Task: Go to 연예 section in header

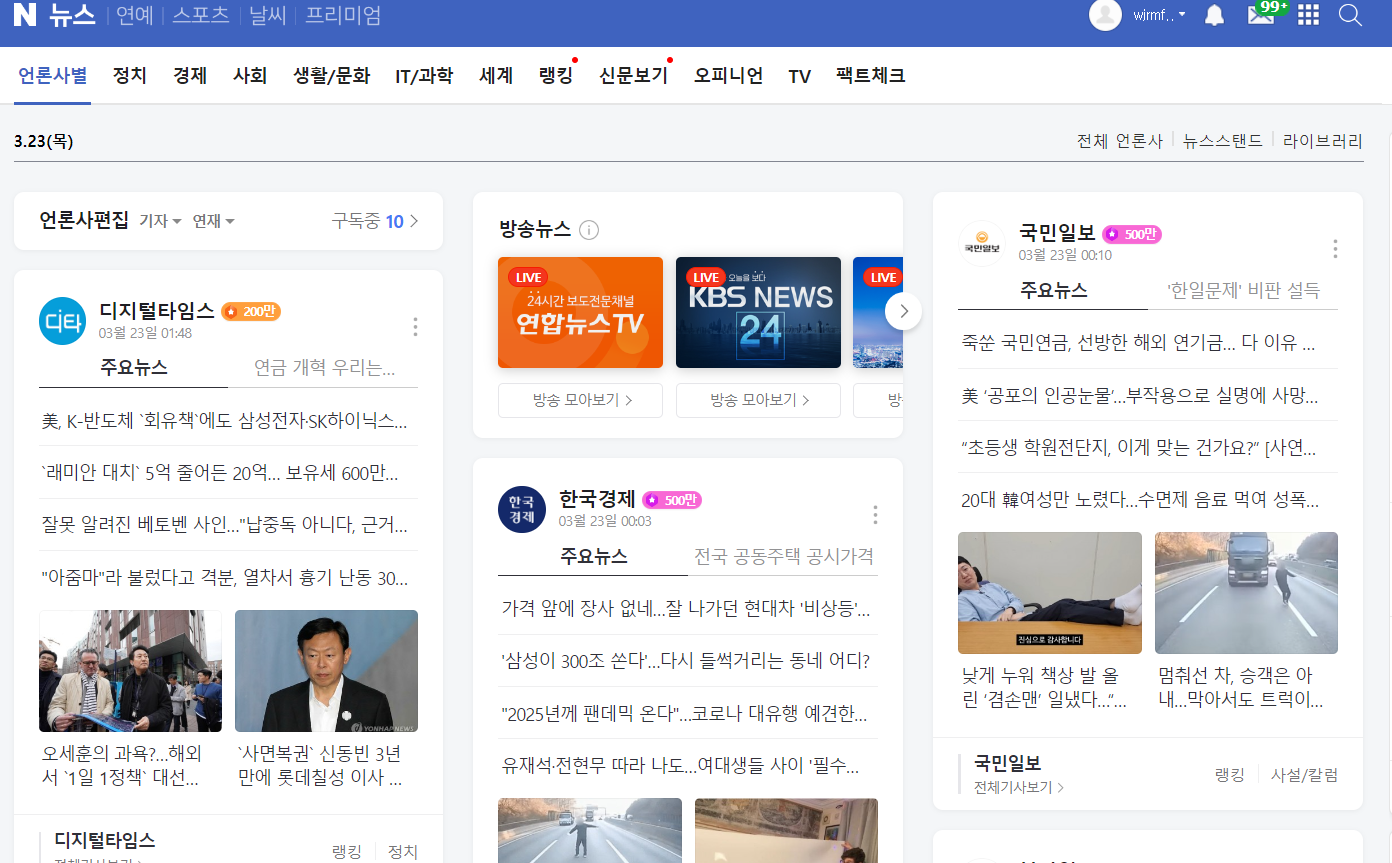Action: (x=135, y=15)
